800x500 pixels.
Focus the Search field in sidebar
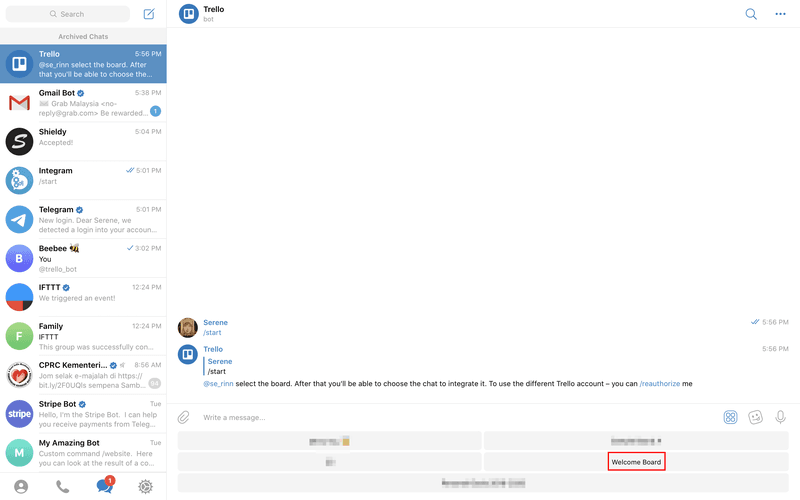[x=67, y=14]
